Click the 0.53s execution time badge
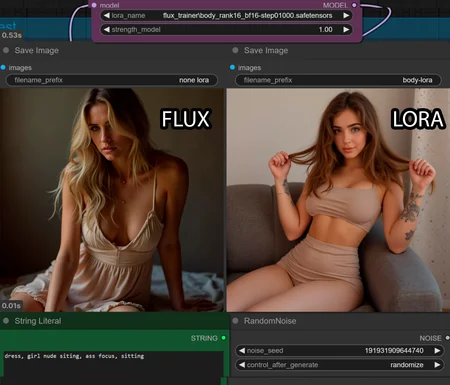Image resolution: width=450 pixels, height=385 pixels. [x=11, y=35]
